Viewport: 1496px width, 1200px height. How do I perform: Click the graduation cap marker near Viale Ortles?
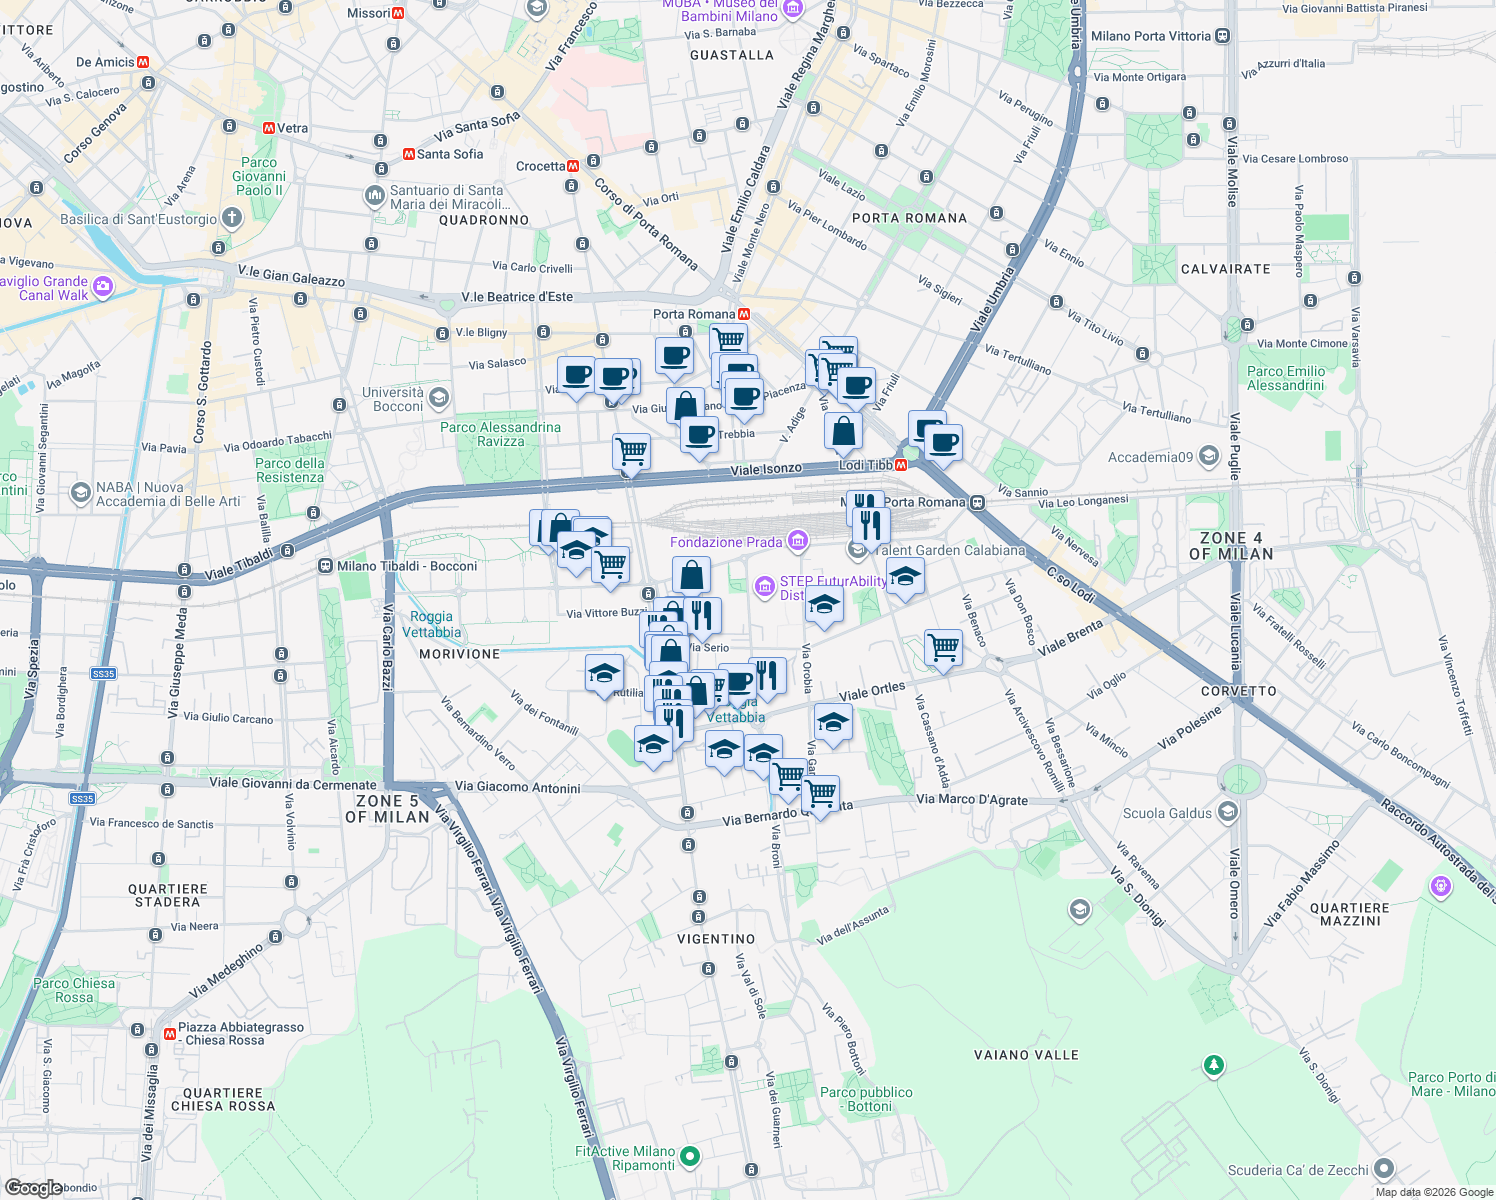(x=832, y=722)
